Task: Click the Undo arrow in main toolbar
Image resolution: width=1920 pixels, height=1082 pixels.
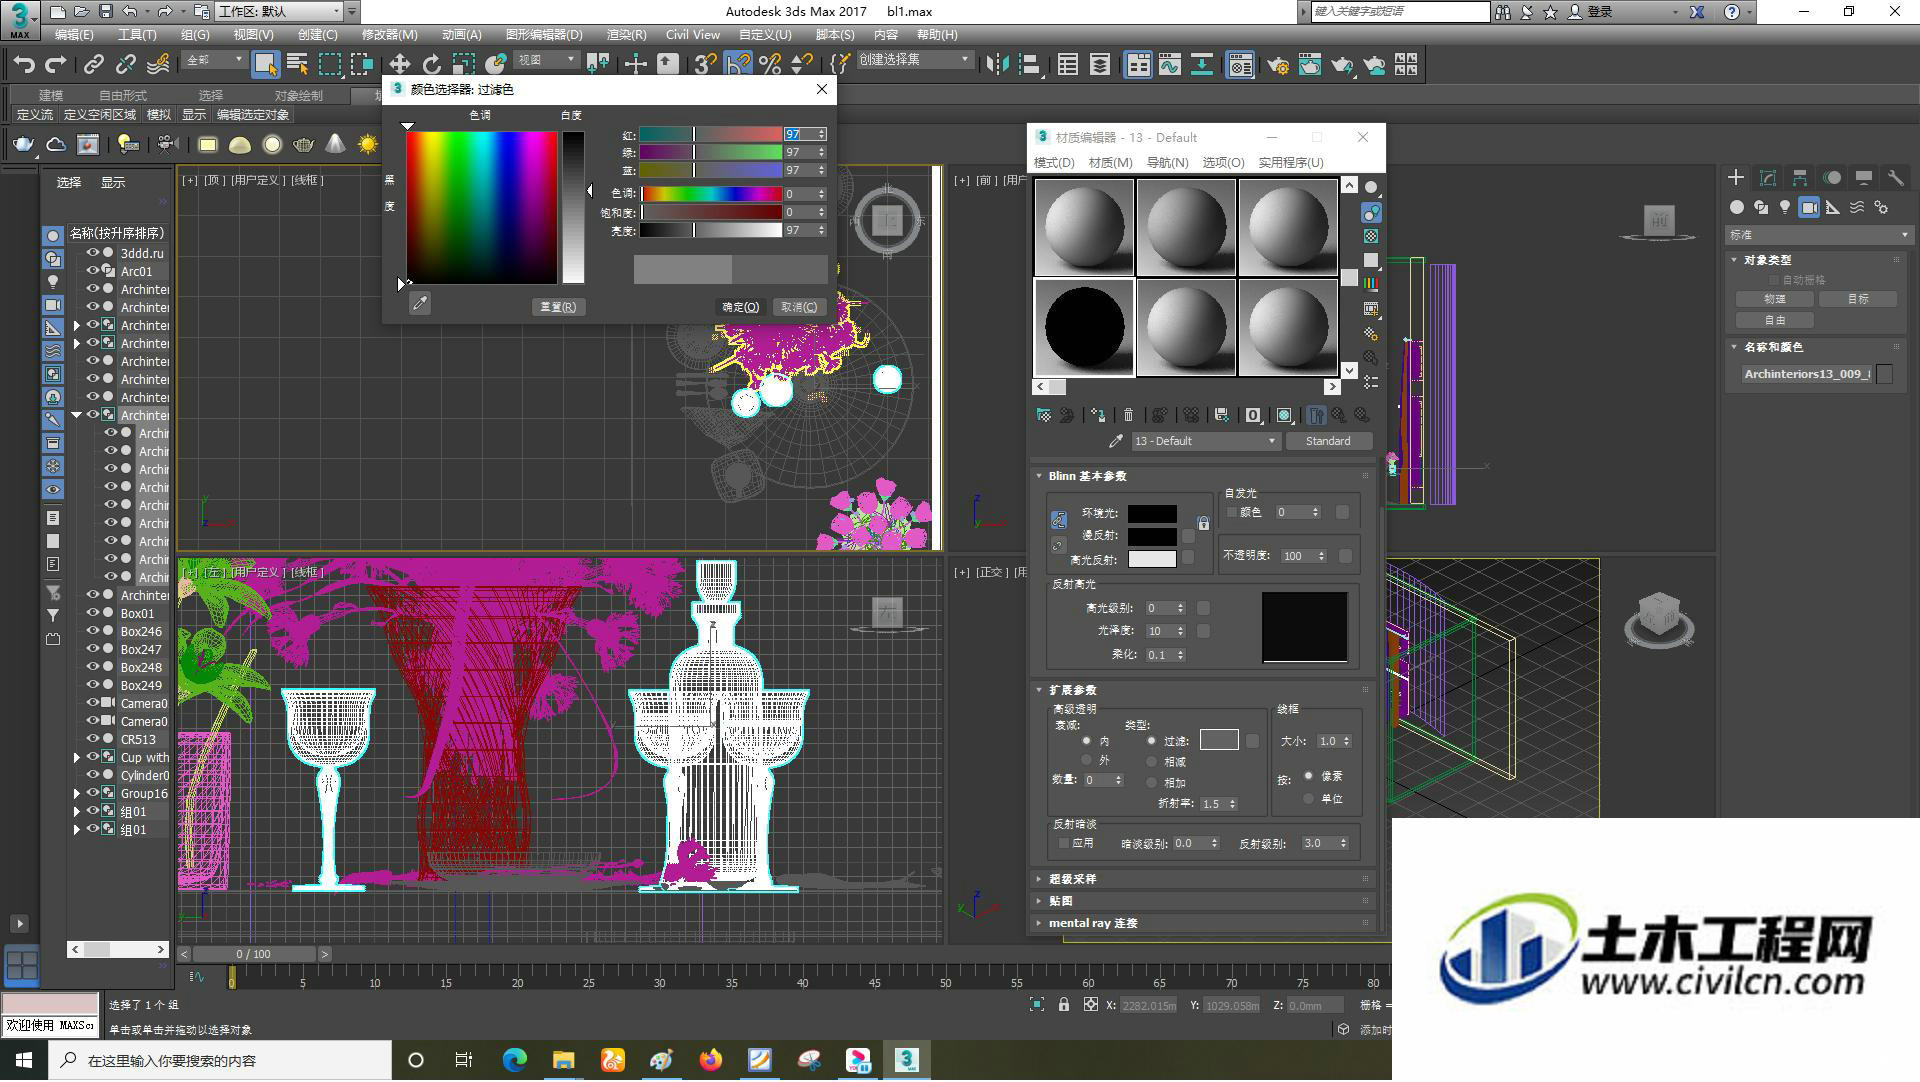Action: point(24,65)
